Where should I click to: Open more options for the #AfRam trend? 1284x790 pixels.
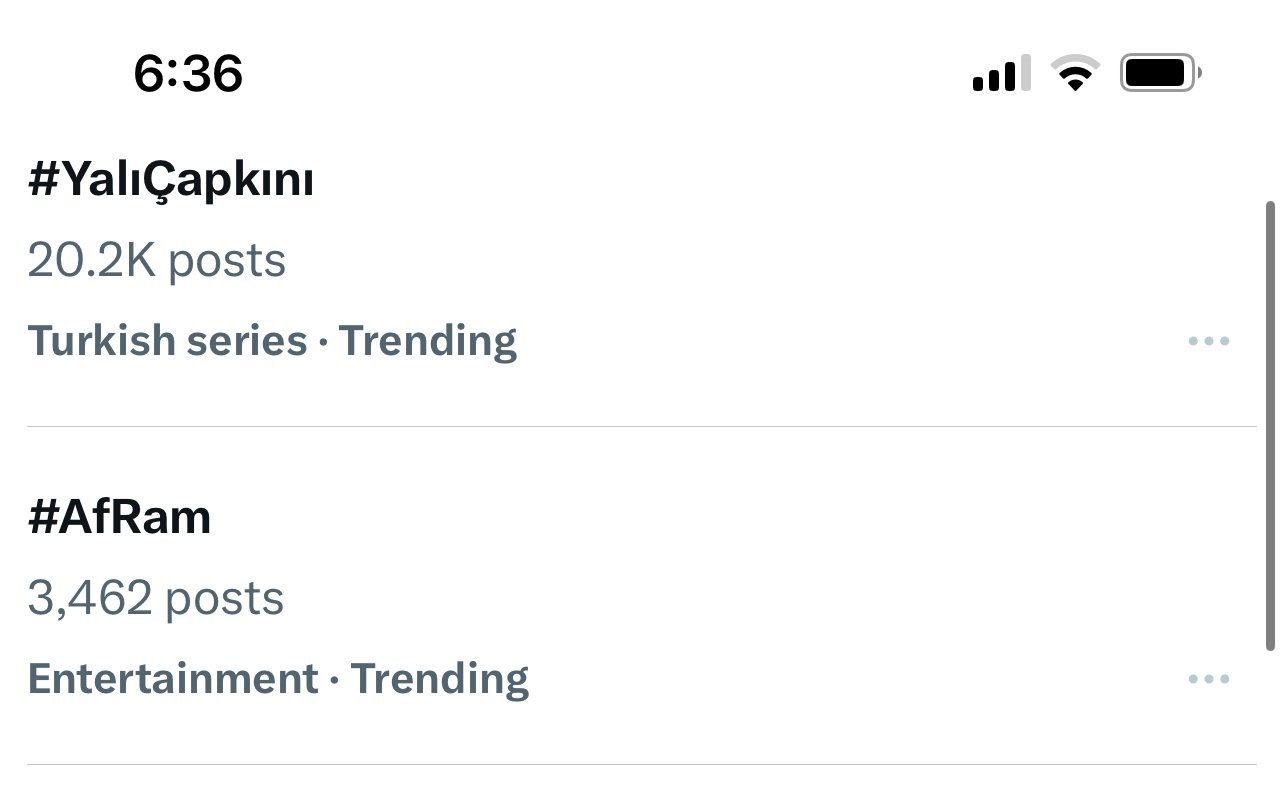click(1208, 680)
